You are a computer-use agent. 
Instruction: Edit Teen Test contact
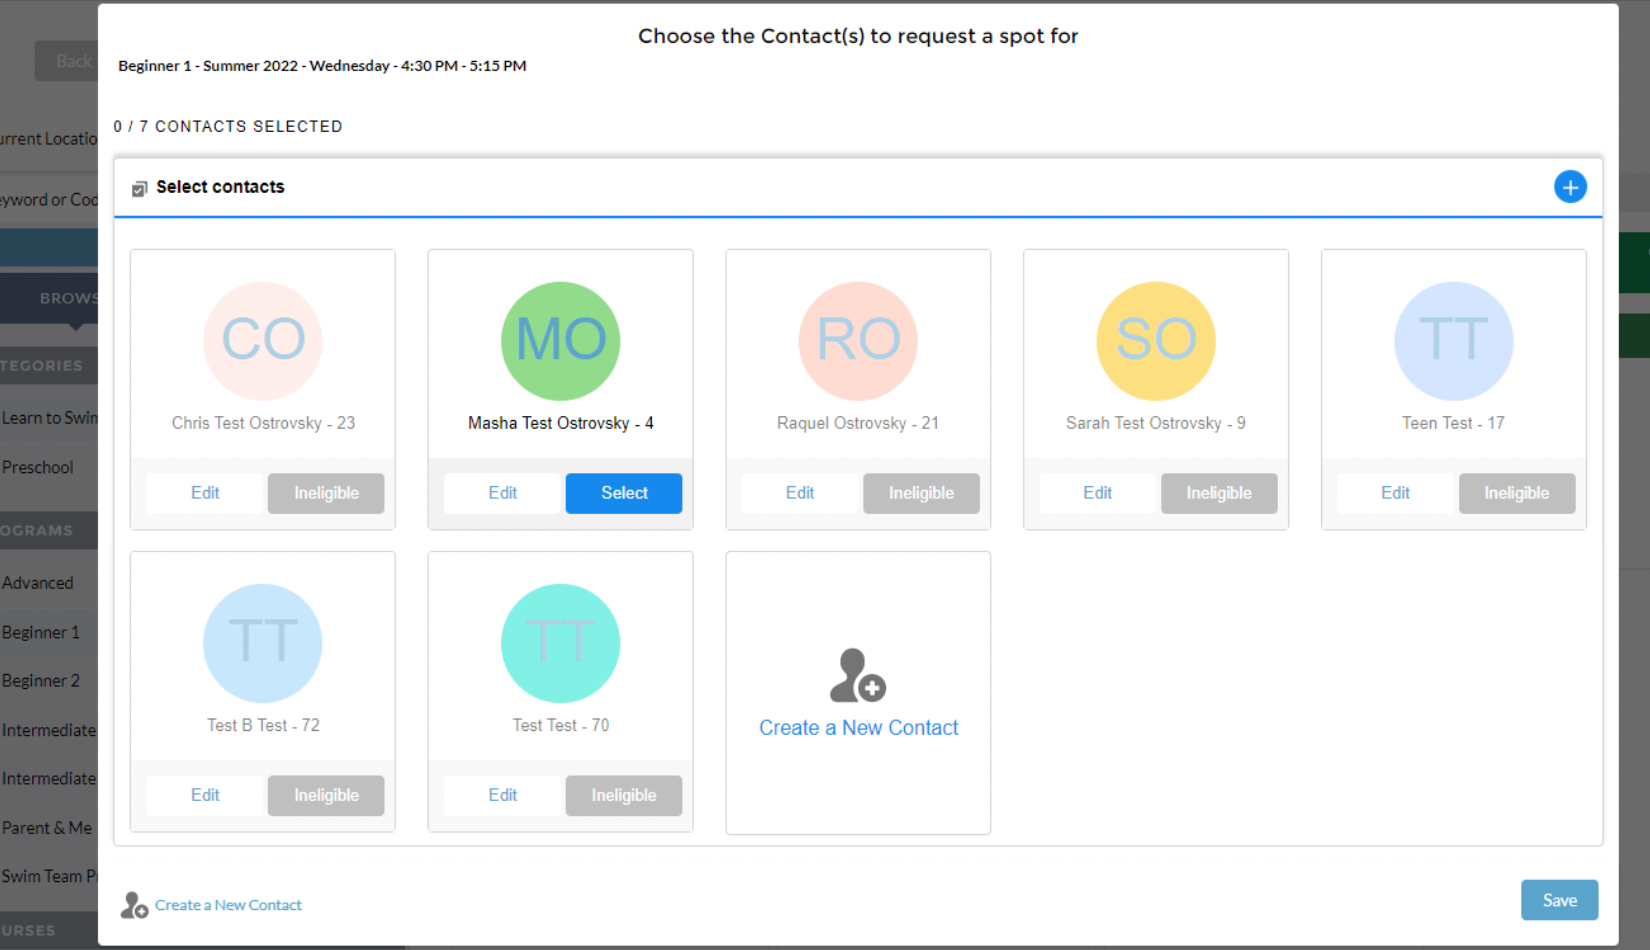coord(1395,493)
